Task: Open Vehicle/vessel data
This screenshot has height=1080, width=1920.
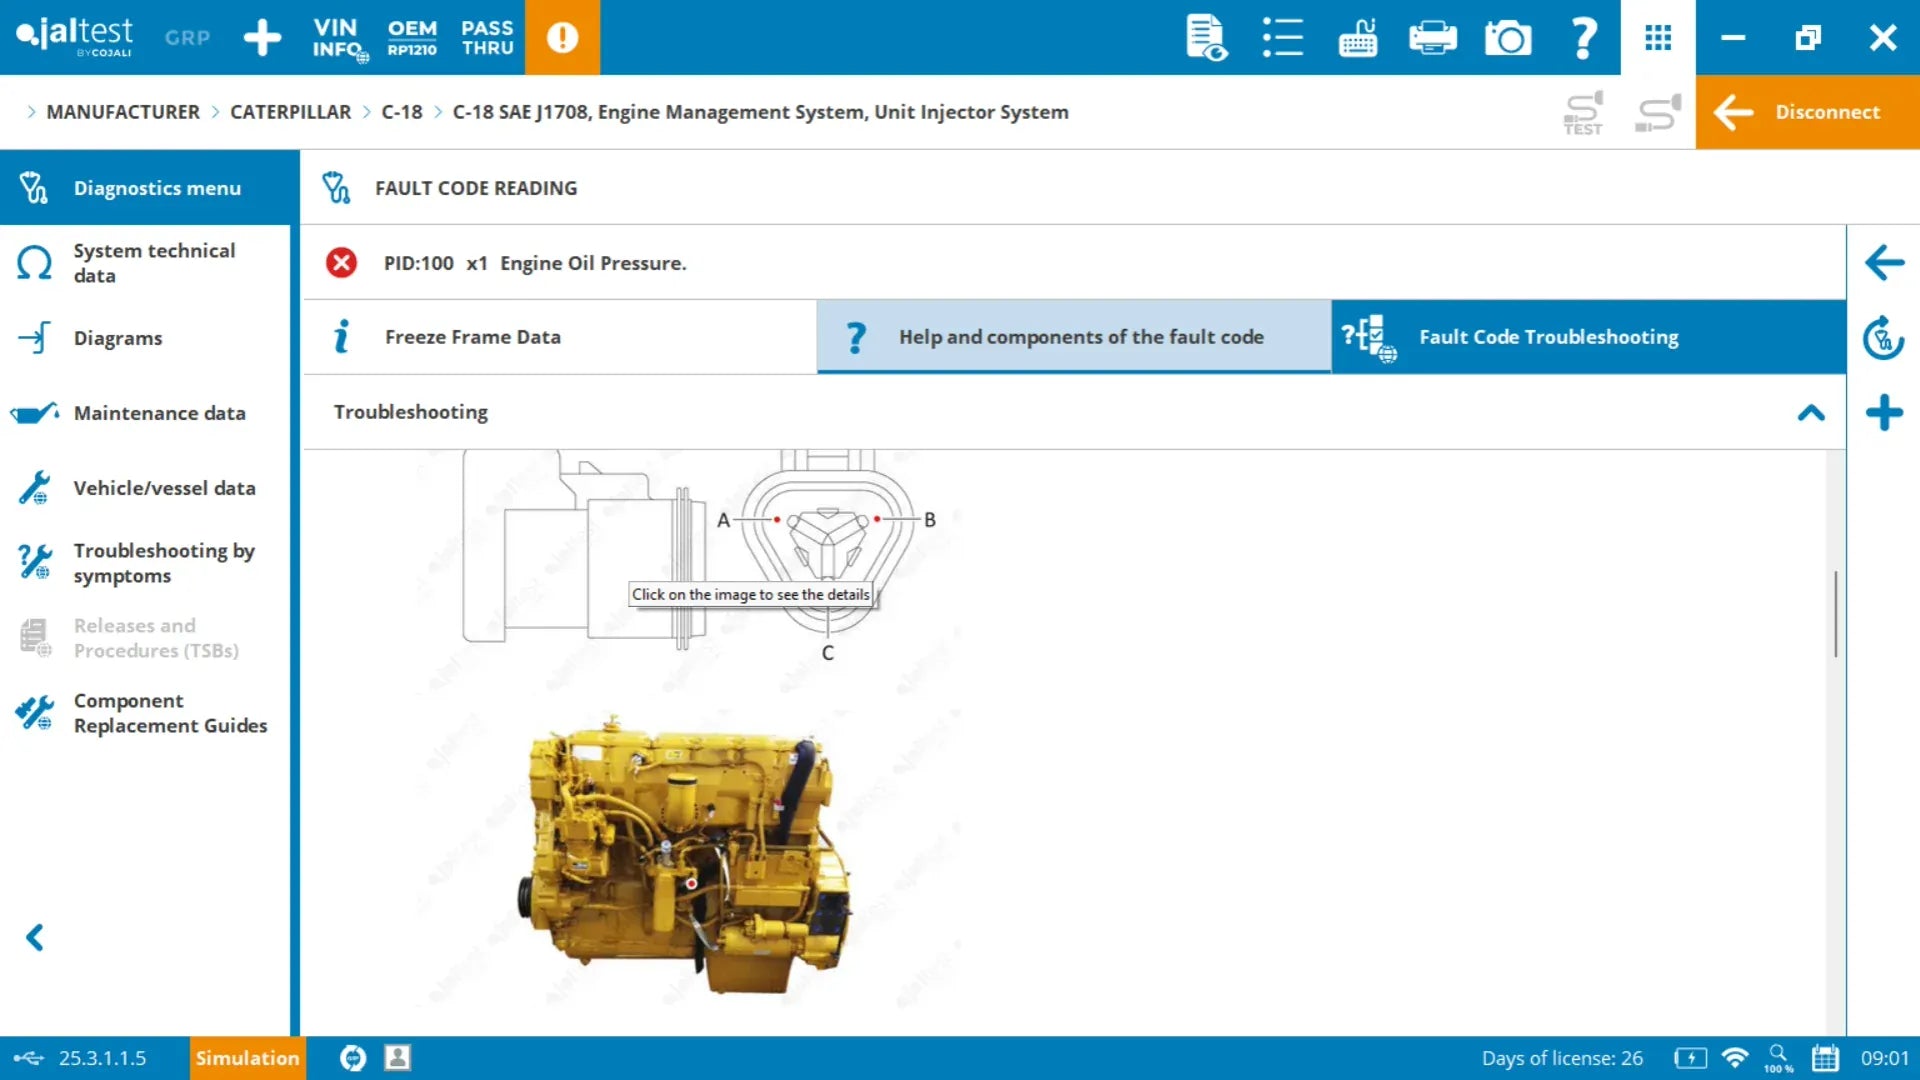Action: [145, 488]
